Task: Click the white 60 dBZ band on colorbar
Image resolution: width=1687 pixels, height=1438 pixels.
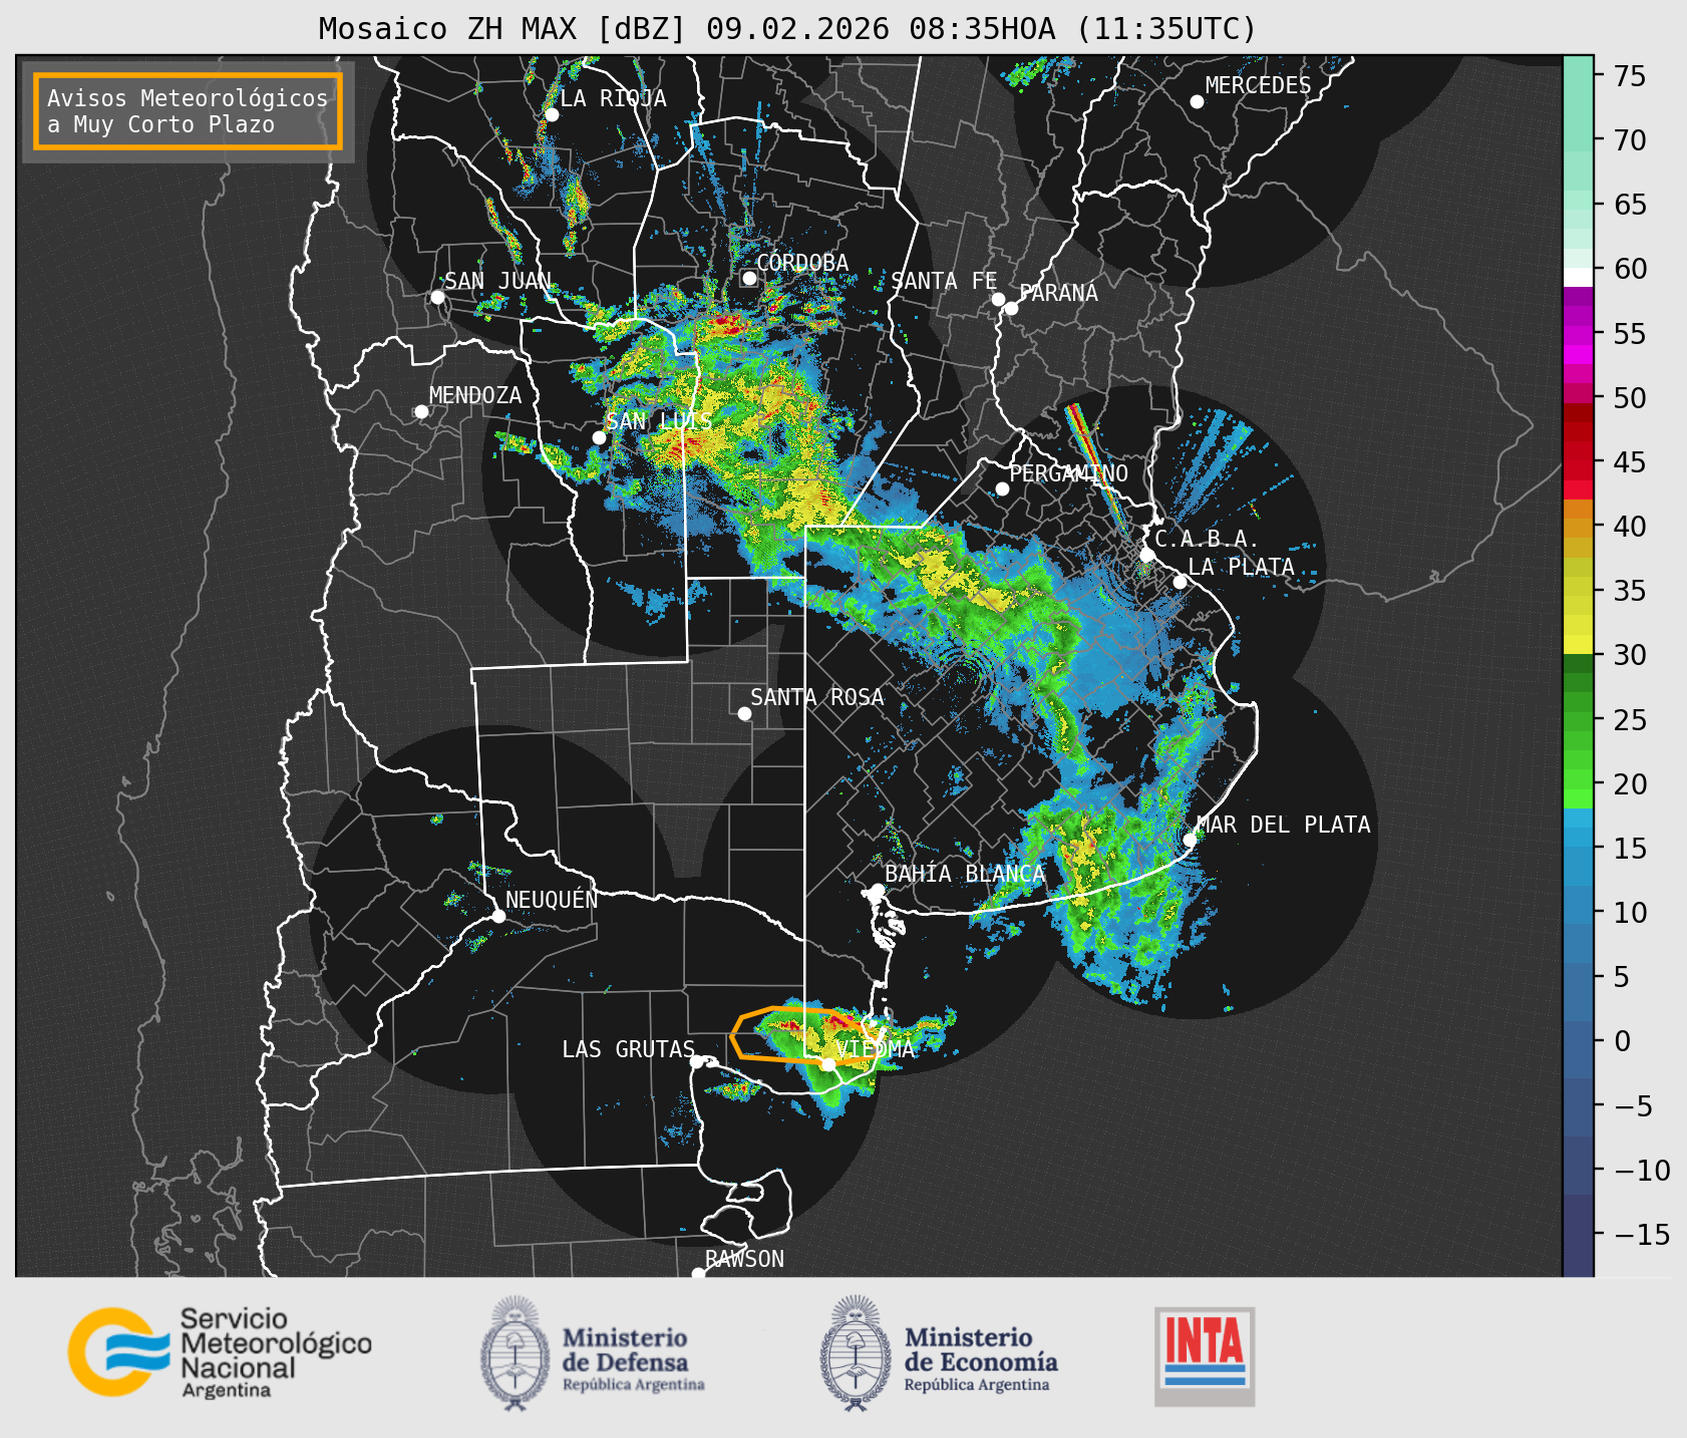Action: pyautogui.click(x=1577, y=276)
